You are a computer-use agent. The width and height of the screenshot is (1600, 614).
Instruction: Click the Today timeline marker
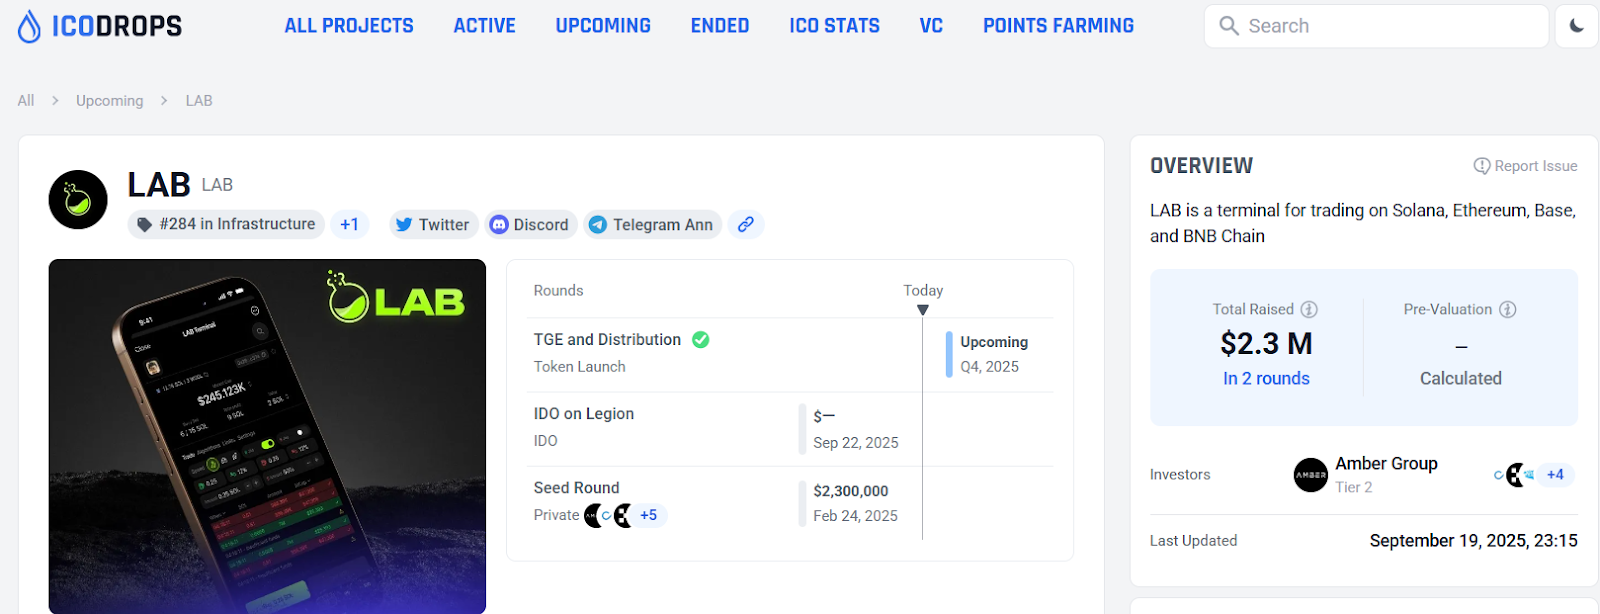923,309
